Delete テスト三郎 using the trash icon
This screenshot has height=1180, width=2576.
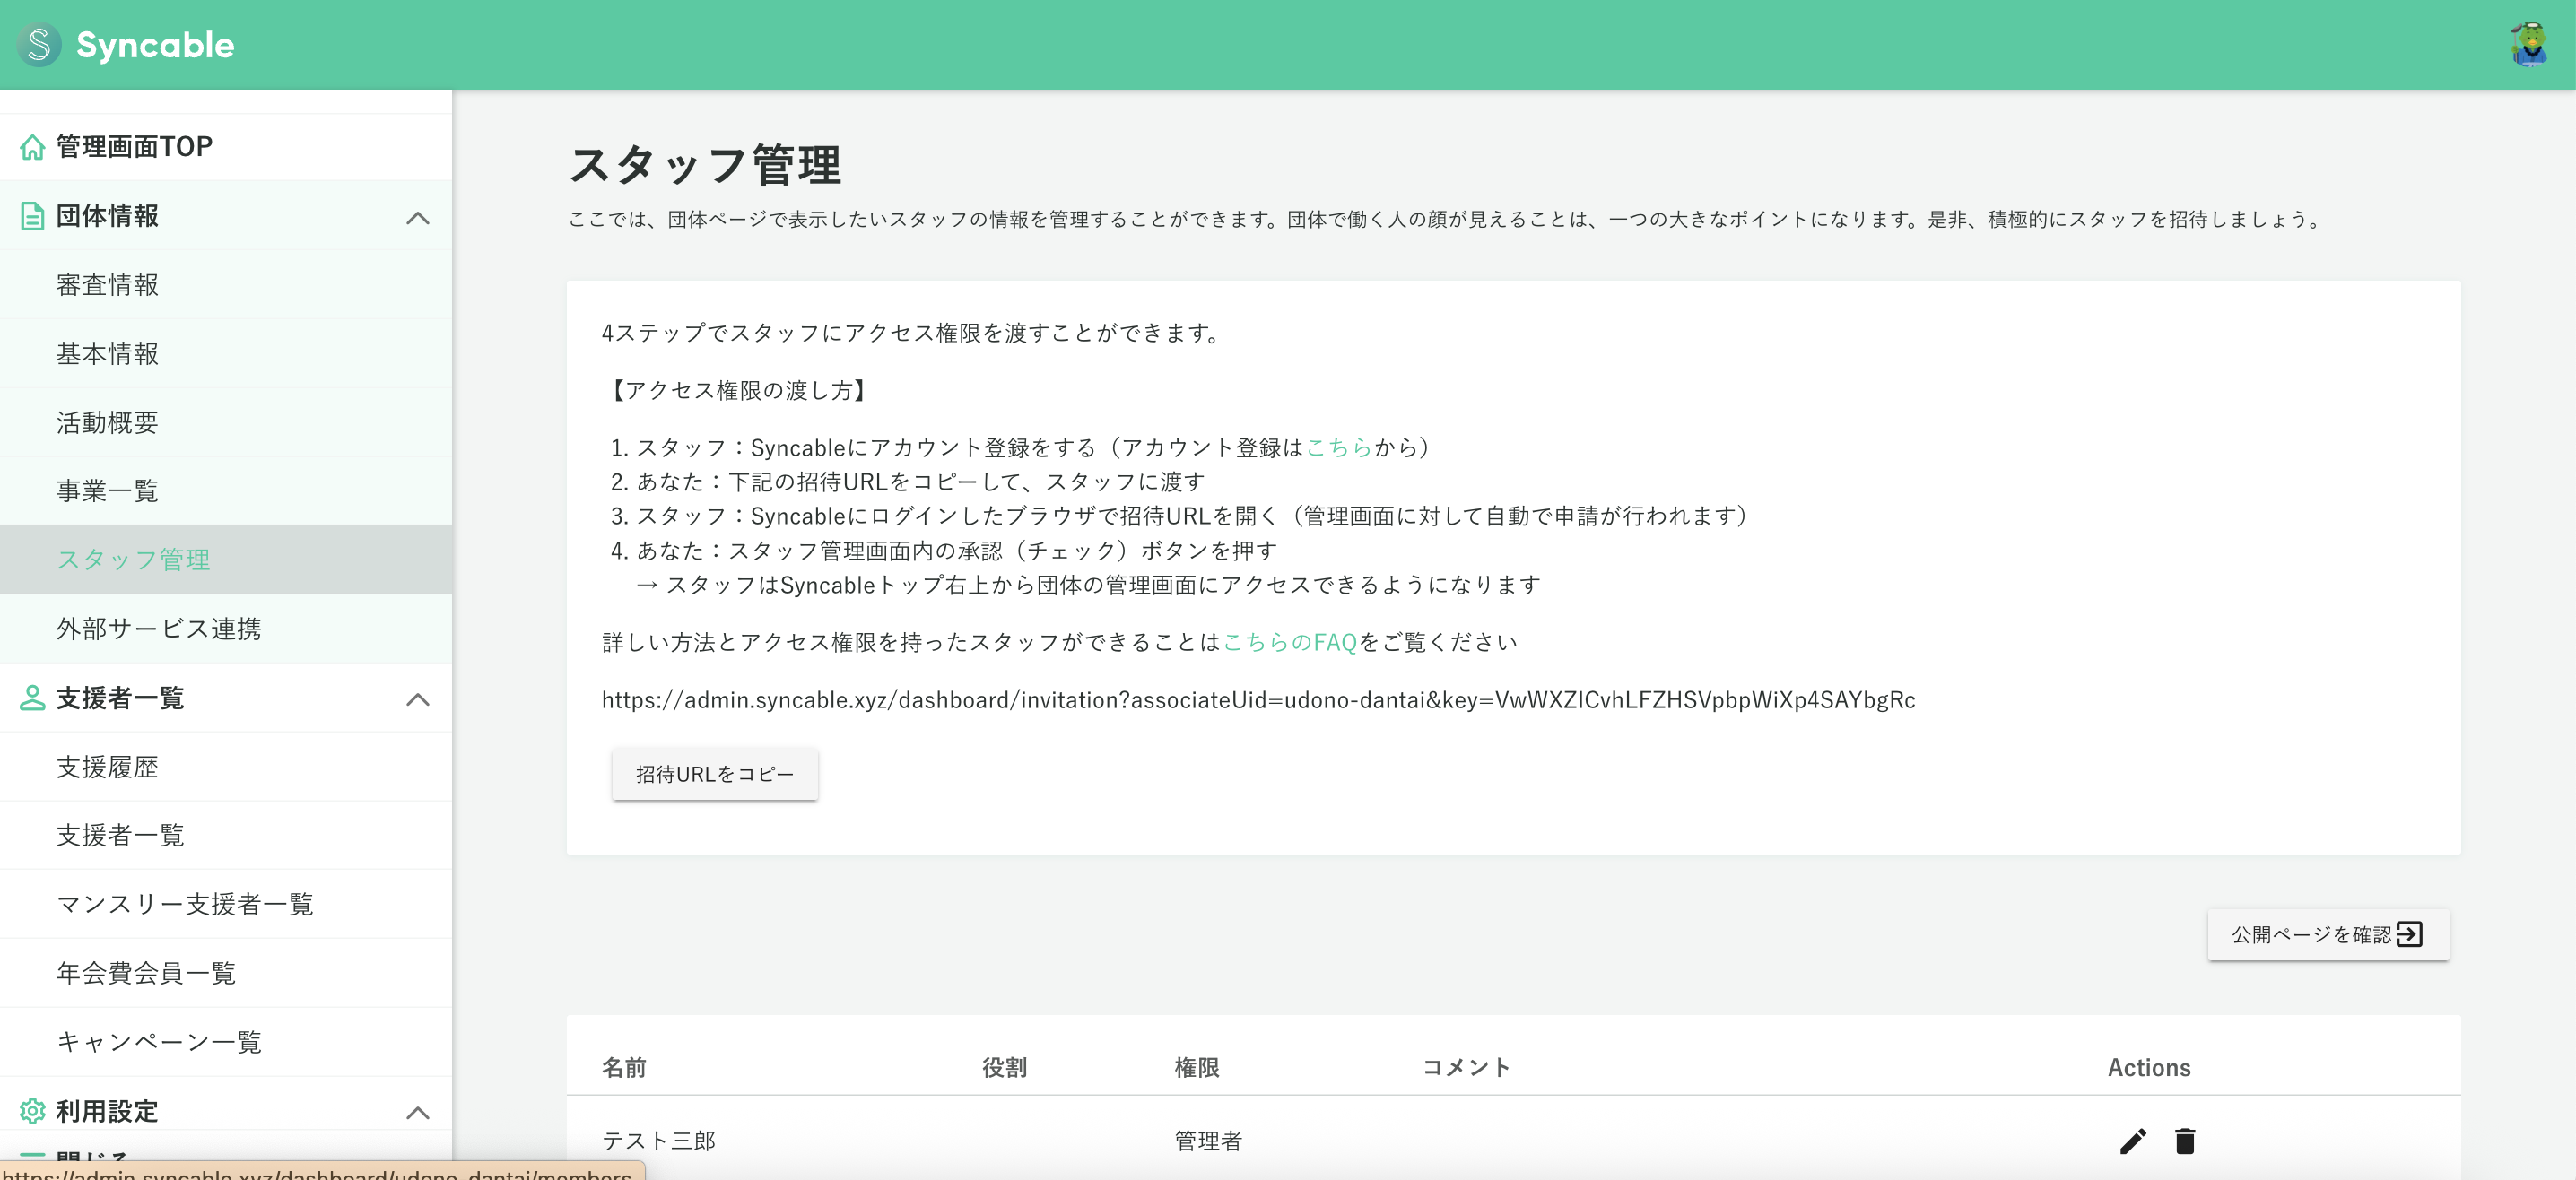click(x=2184, y=1141)
